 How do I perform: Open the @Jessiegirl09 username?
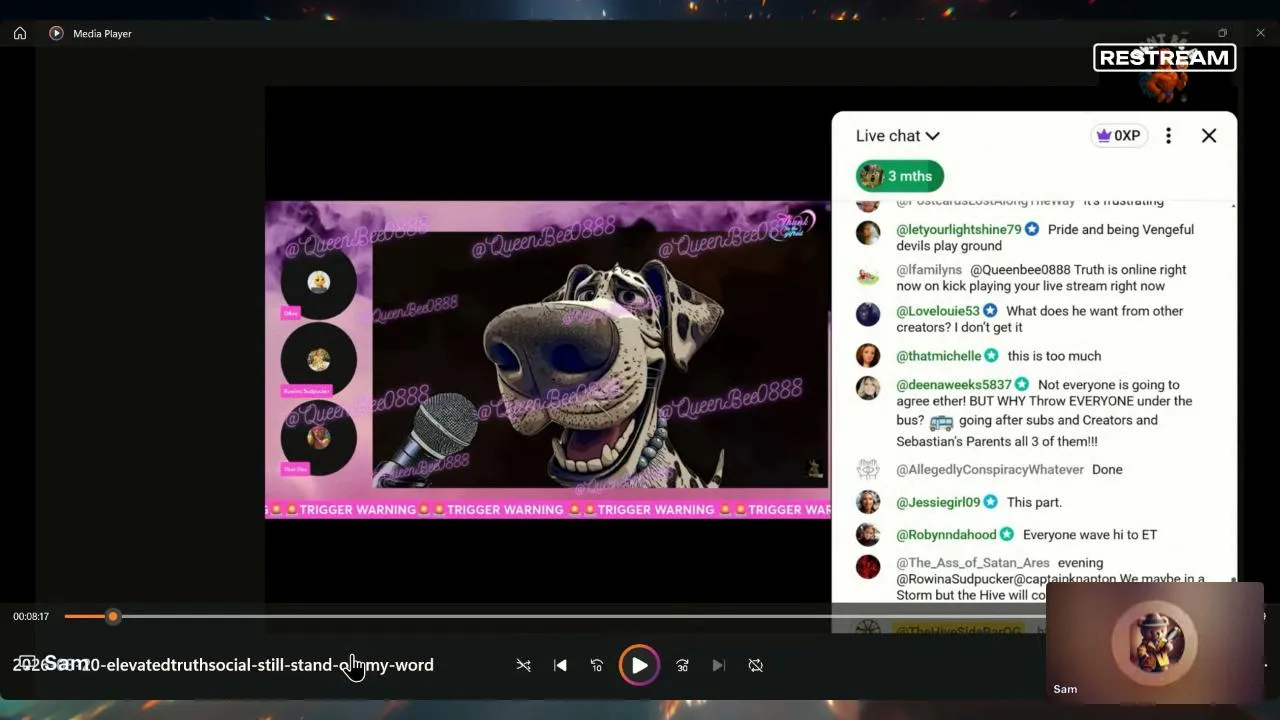click(938, 502)
